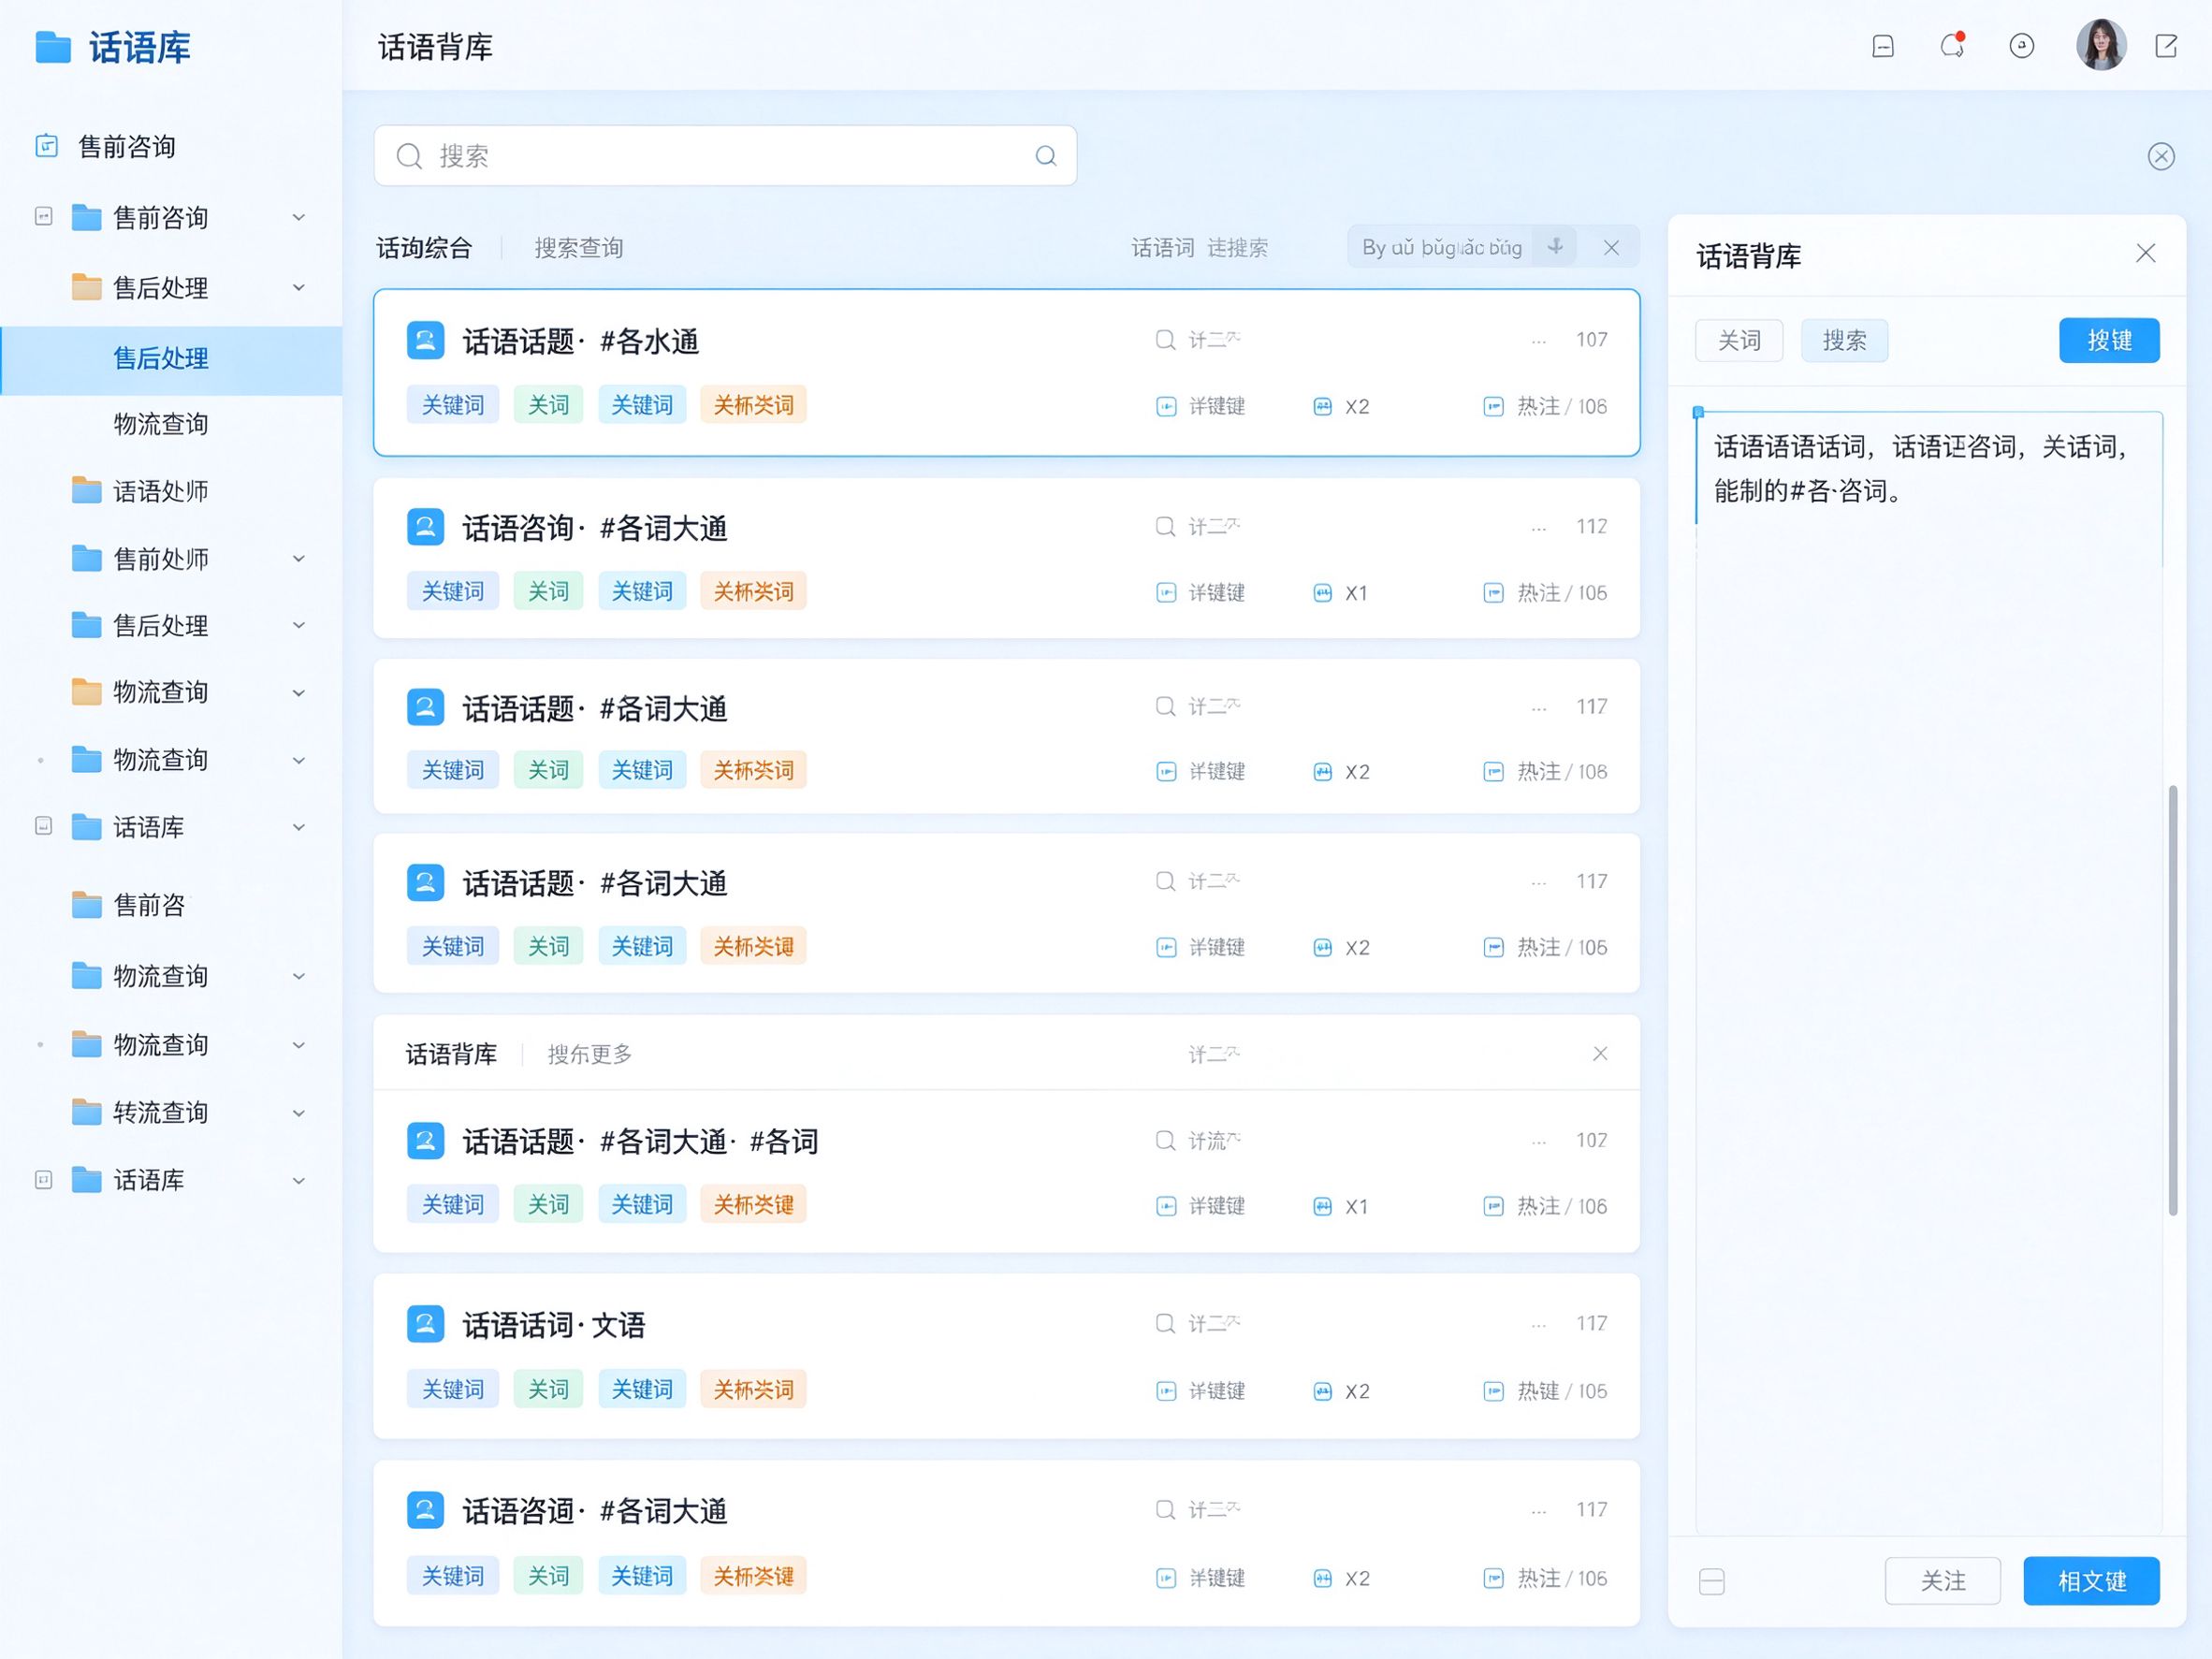Expand the first 售后处理 folder chevron
Screen dimensions: 2212x1659
[298, 287]
